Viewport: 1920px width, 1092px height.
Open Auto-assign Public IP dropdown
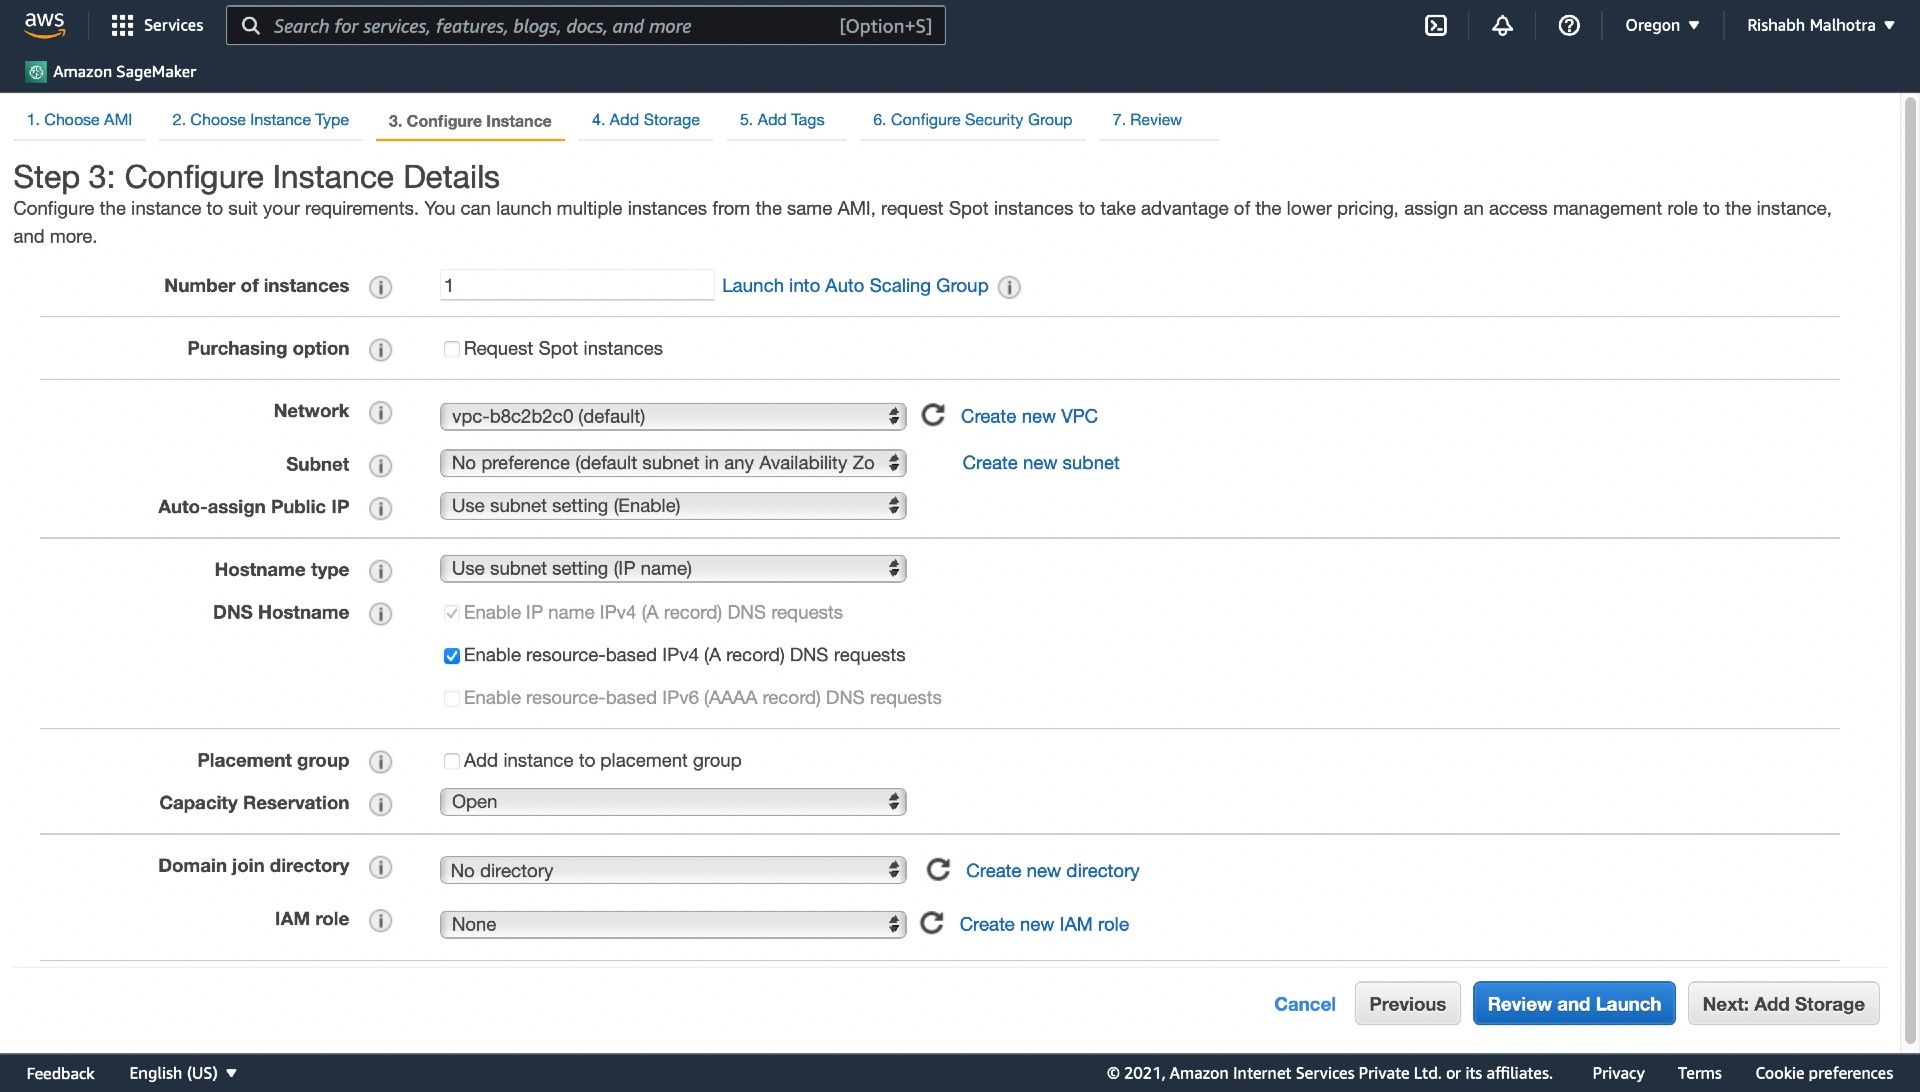(673, 506)
